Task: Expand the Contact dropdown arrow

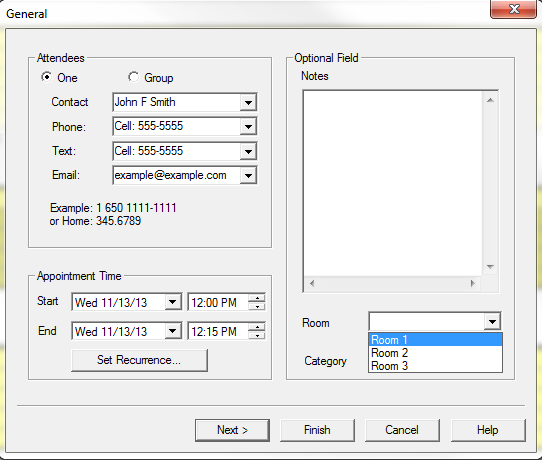Action: [x=248, y=102]
